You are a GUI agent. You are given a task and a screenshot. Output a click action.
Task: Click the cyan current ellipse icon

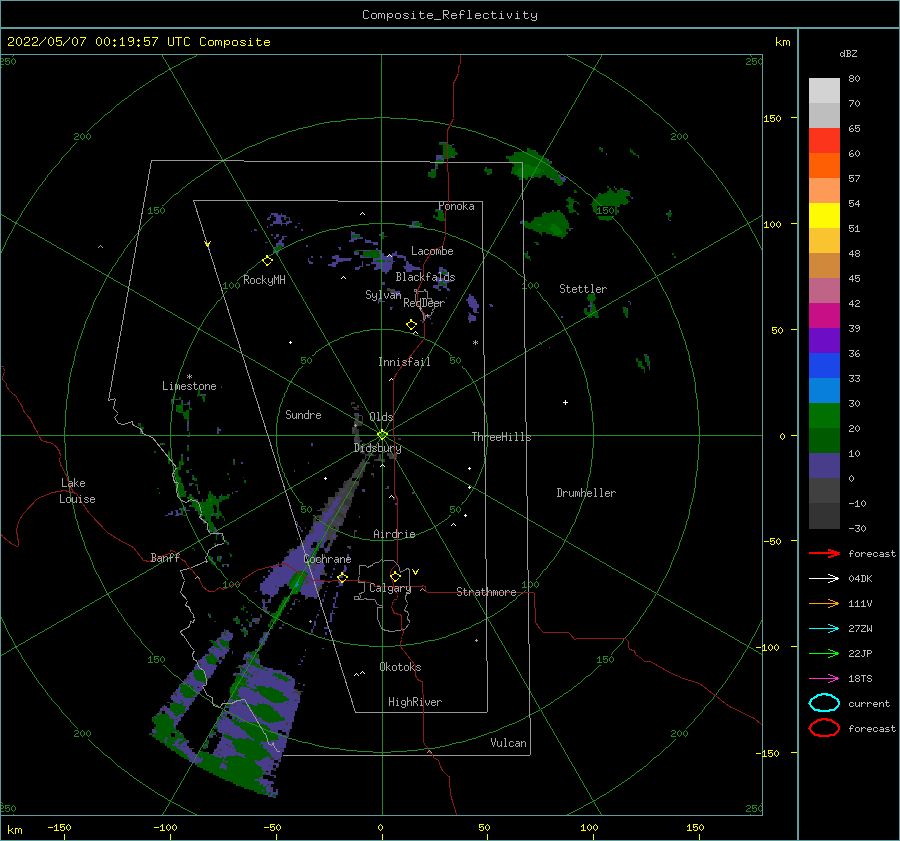coord(824,703)
